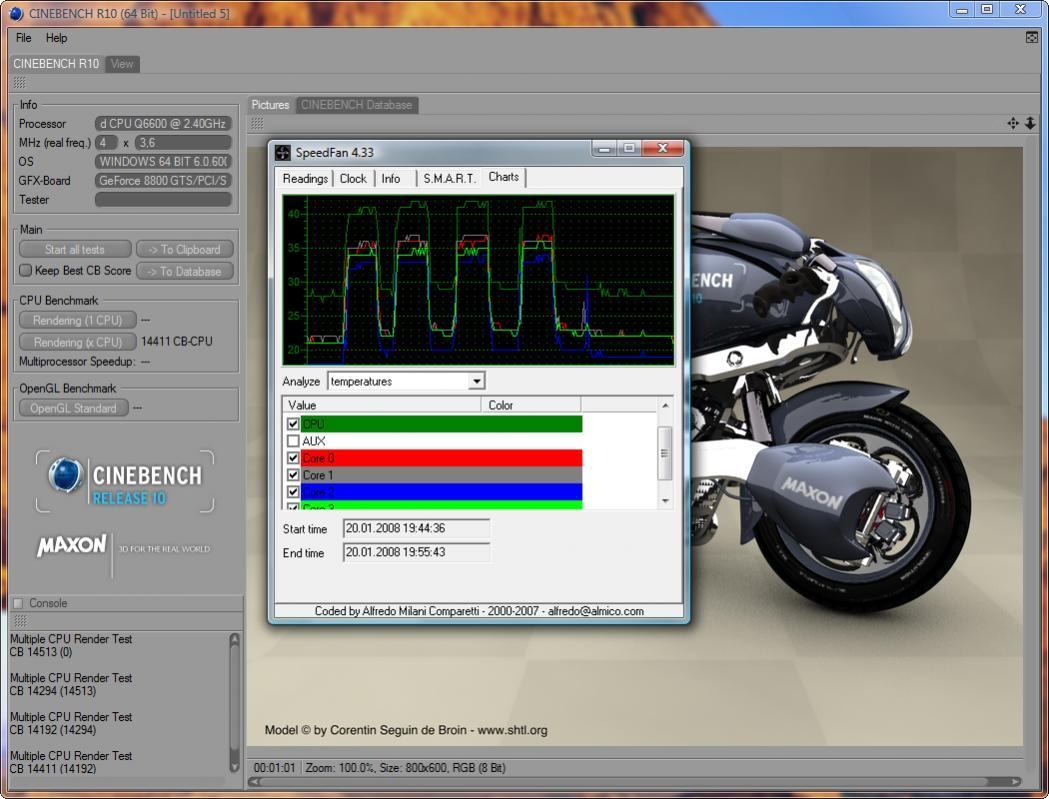Click the blue Core 2 color swatch
The width and height of the screenshot is (1049, 799).
[x=442, y=492]
